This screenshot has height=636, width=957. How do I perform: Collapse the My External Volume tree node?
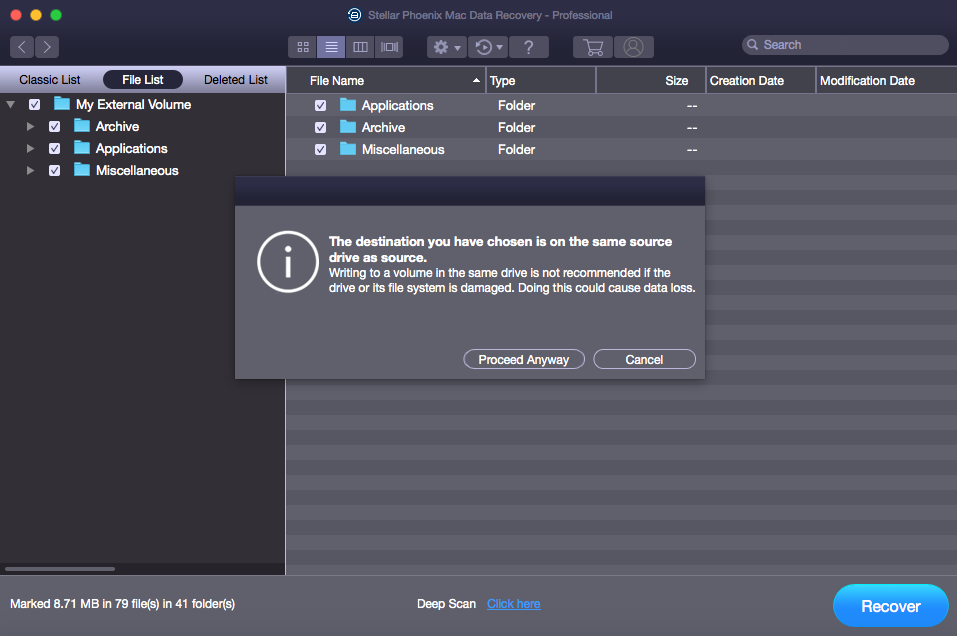click(10, 104)
